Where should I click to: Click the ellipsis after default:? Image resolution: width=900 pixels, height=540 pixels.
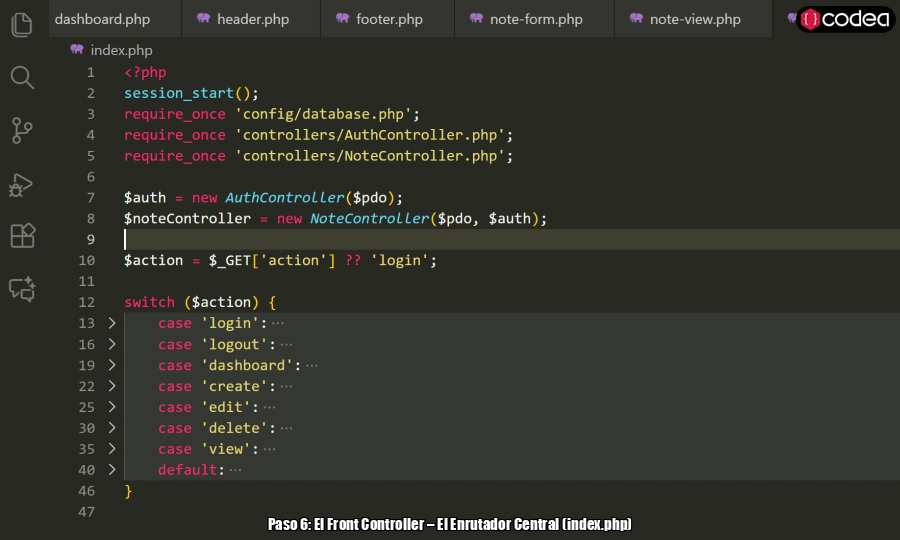(235, 469)
